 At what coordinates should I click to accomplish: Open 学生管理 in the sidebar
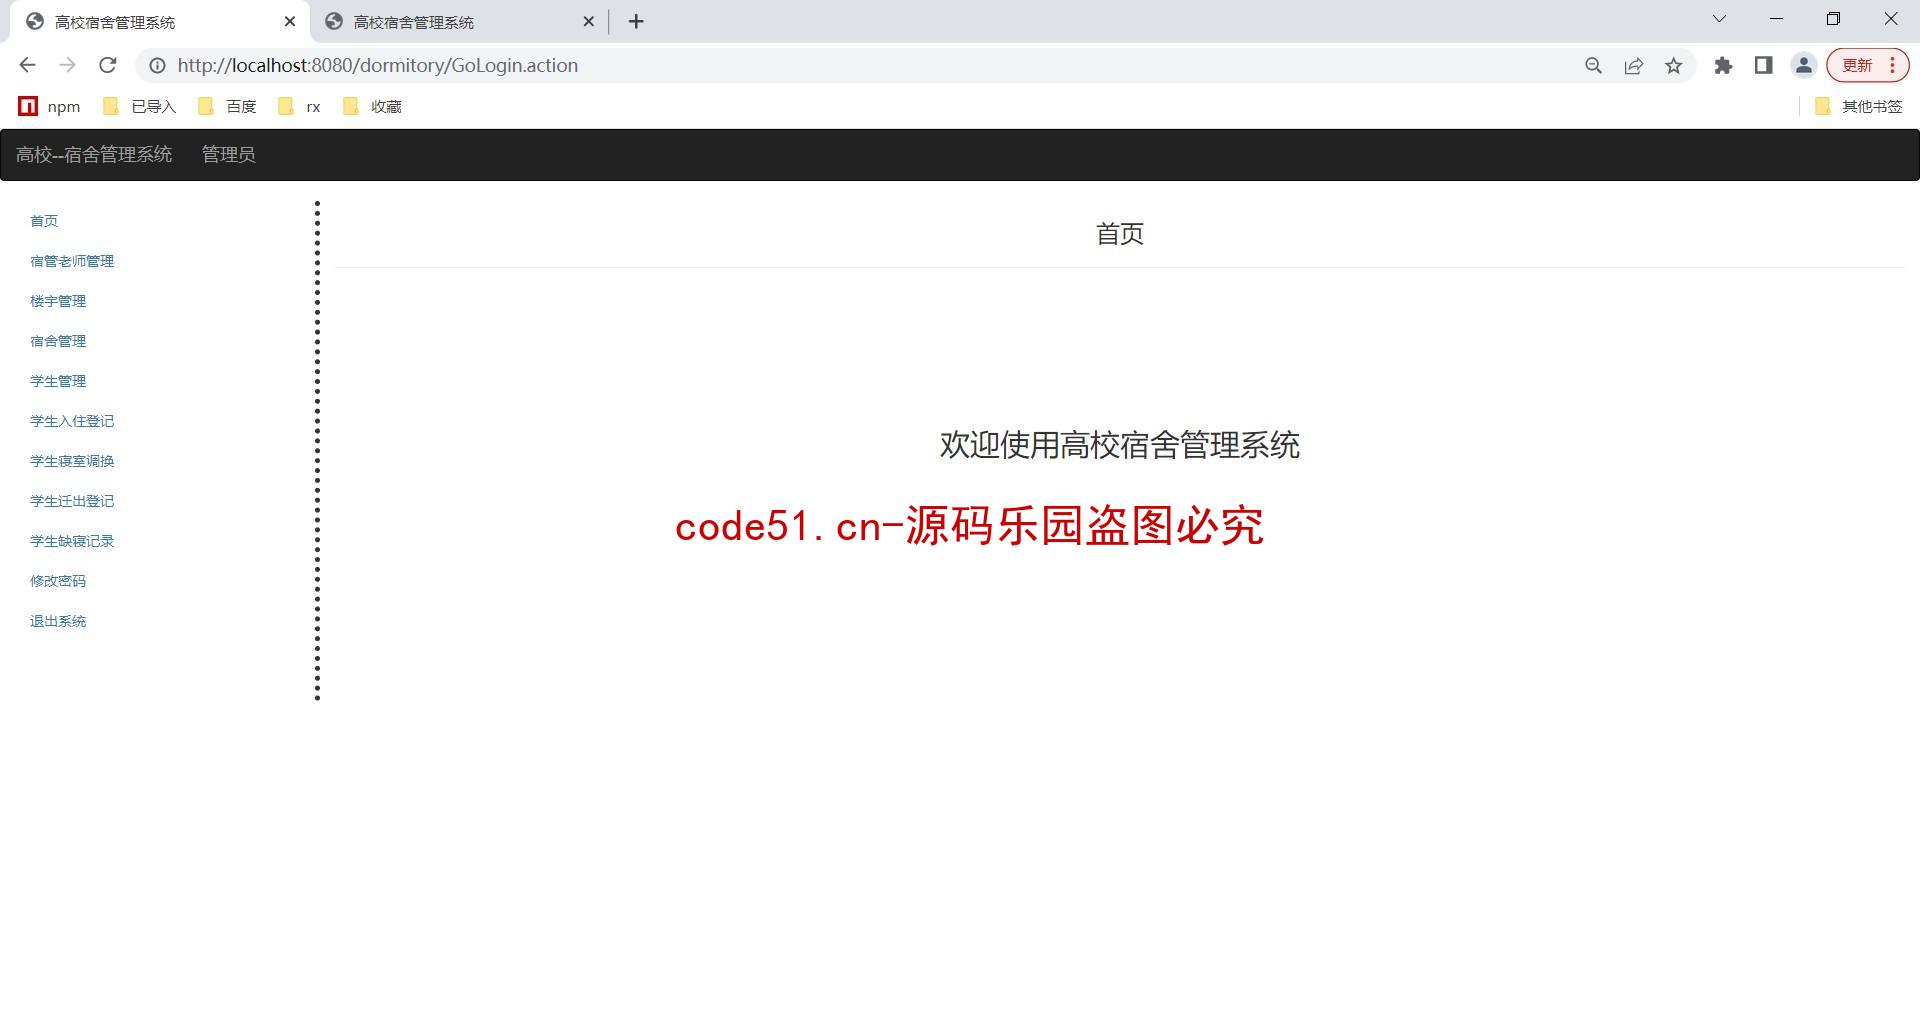point(58,381)
